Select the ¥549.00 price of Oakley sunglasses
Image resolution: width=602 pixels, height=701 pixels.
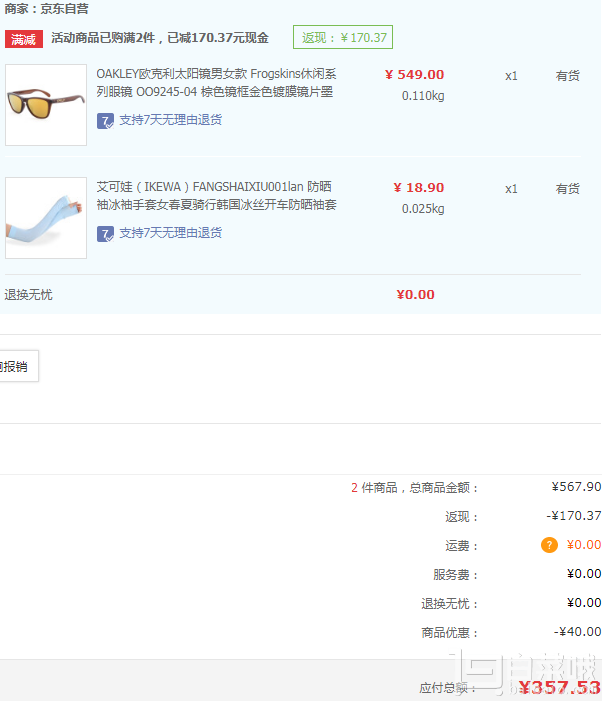click(414, 75)
